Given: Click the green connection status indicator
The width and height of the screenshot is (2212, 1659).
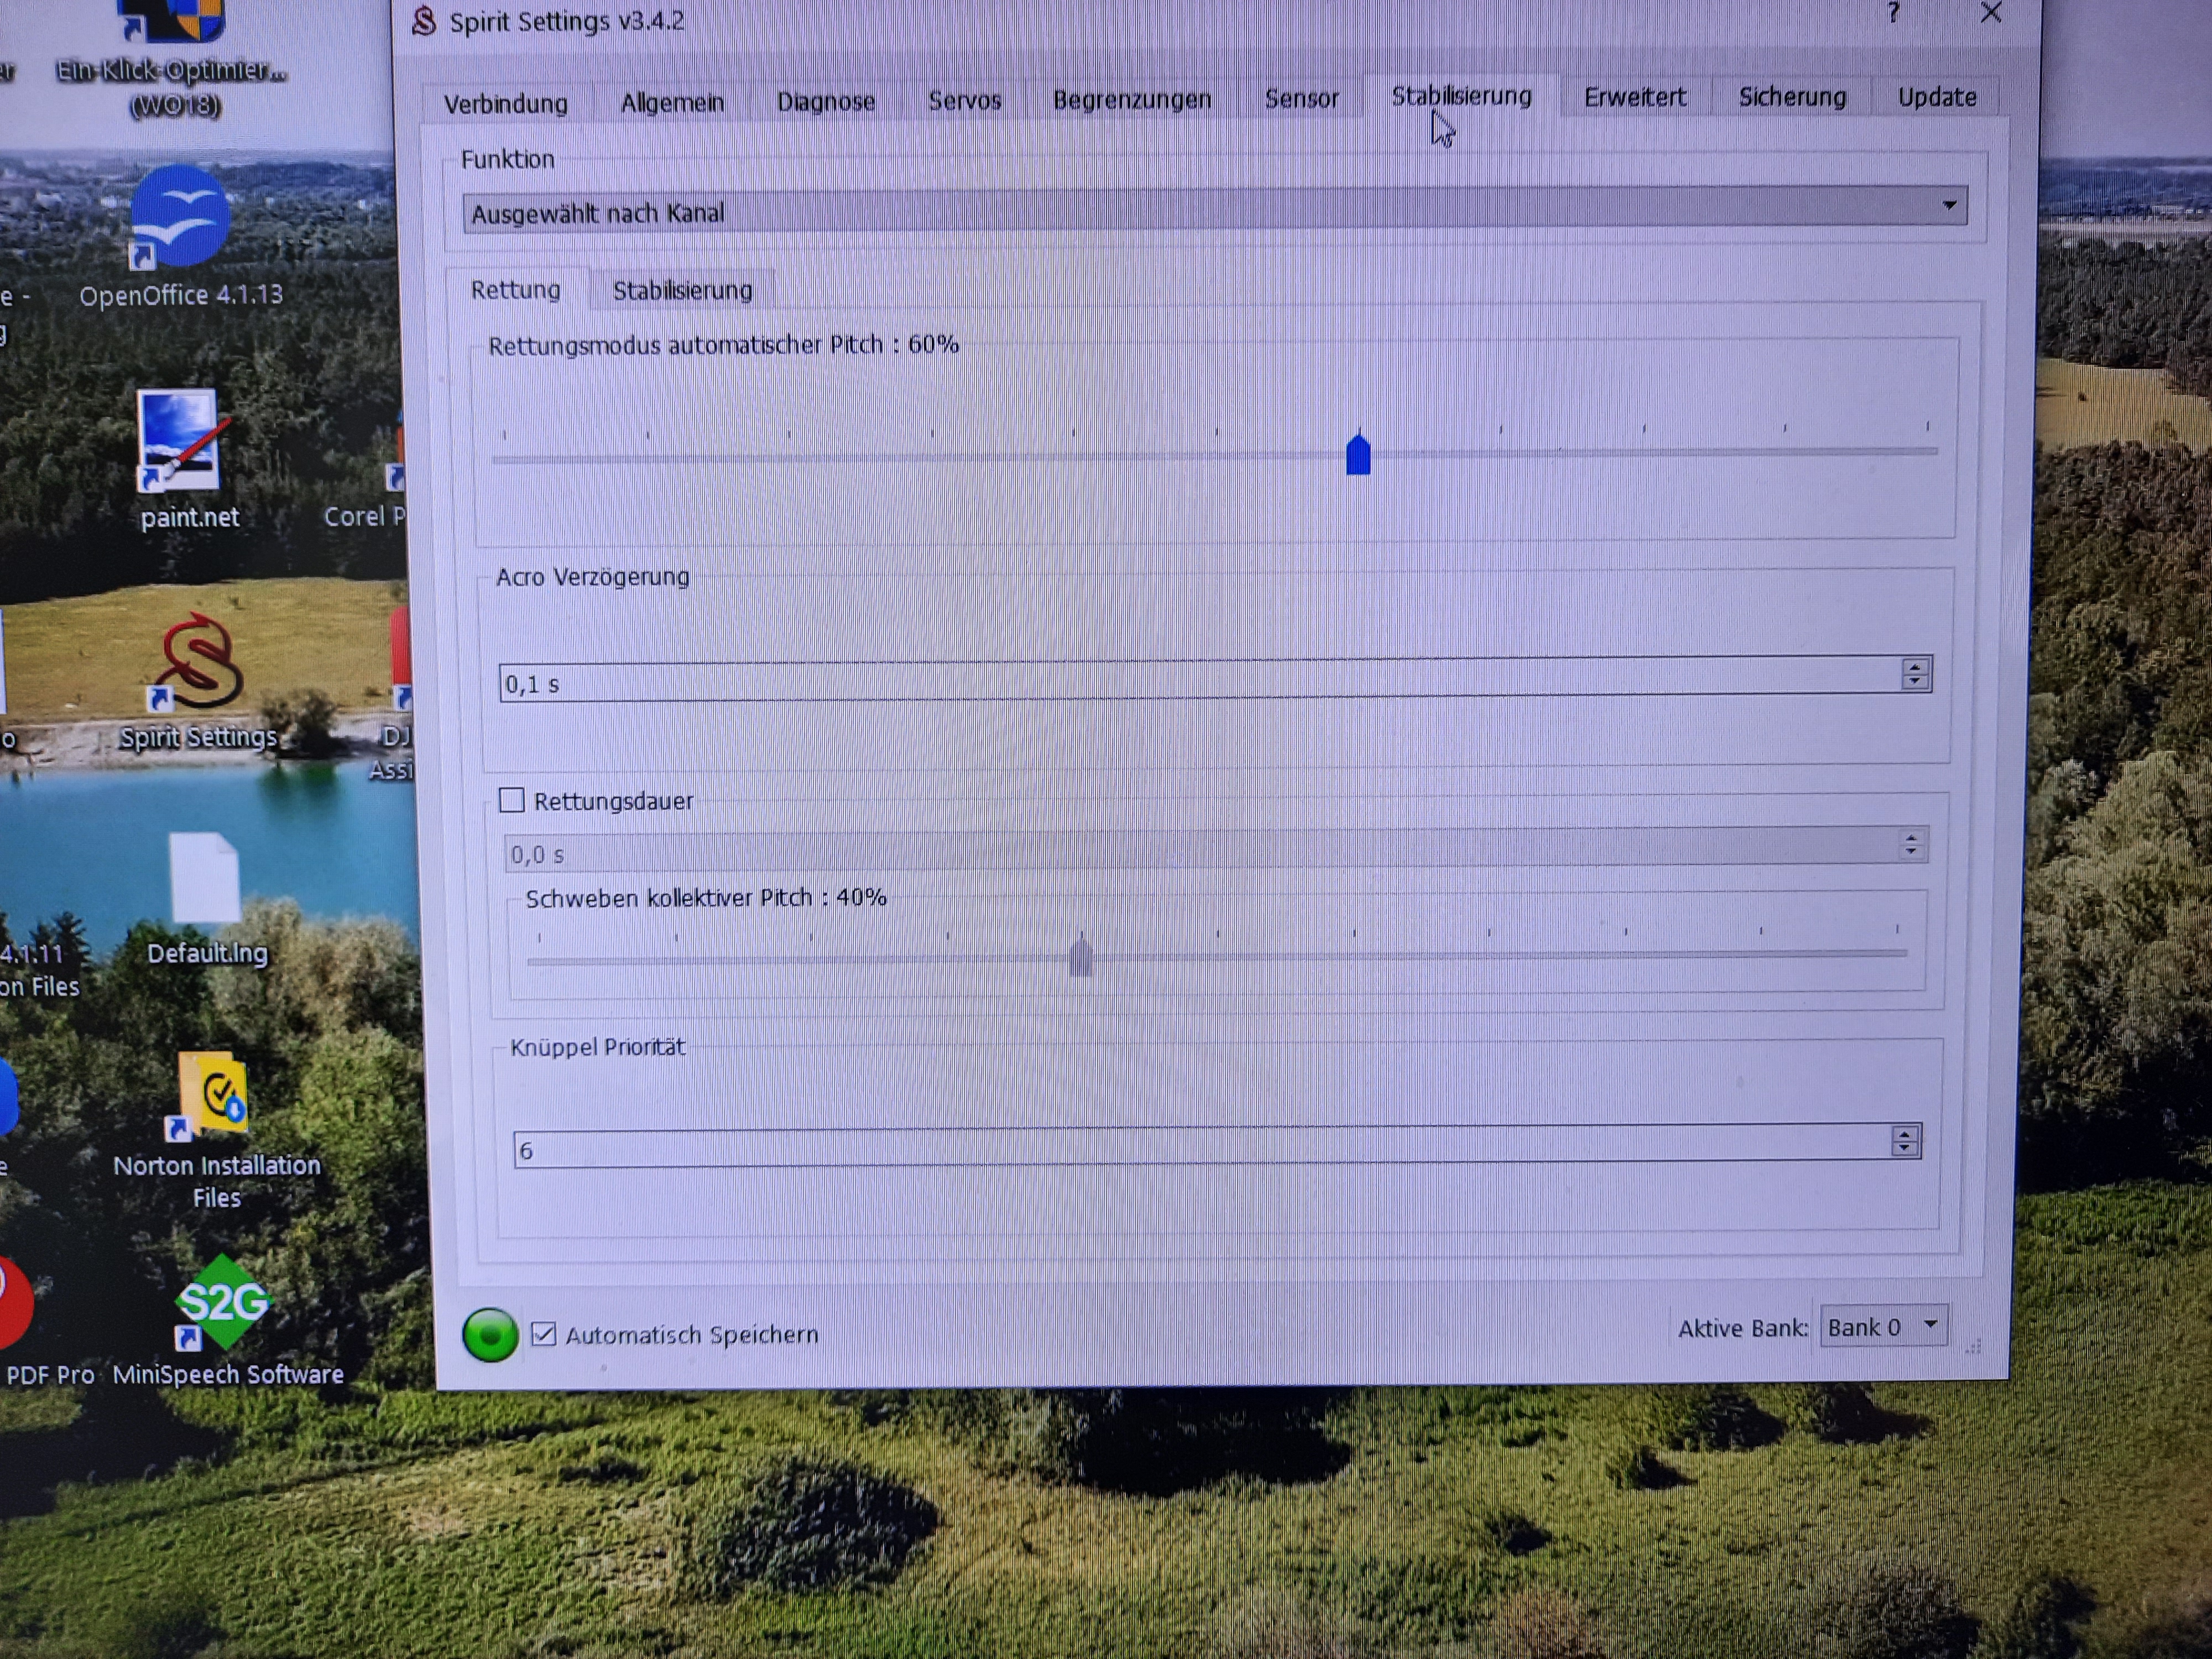Looking at the screenshot, I should coord(490,1335).
